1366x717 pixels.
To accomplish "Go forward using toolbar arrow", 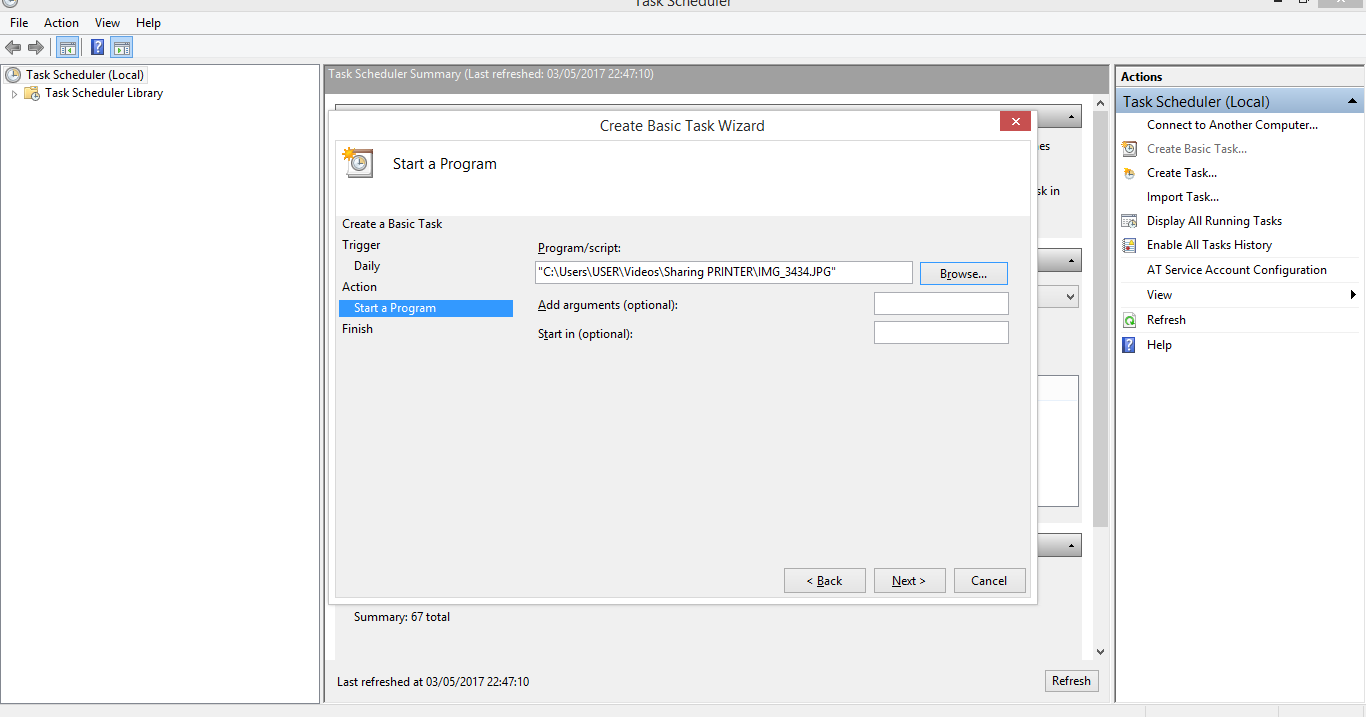I will [x=36, y=47].
